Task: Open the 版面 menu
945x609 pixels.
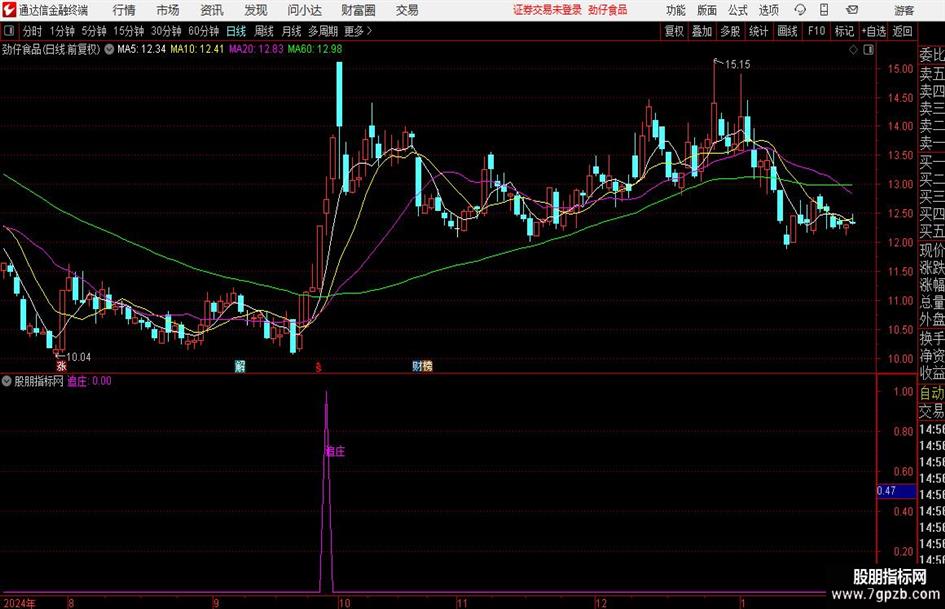Action: point(706,10)
